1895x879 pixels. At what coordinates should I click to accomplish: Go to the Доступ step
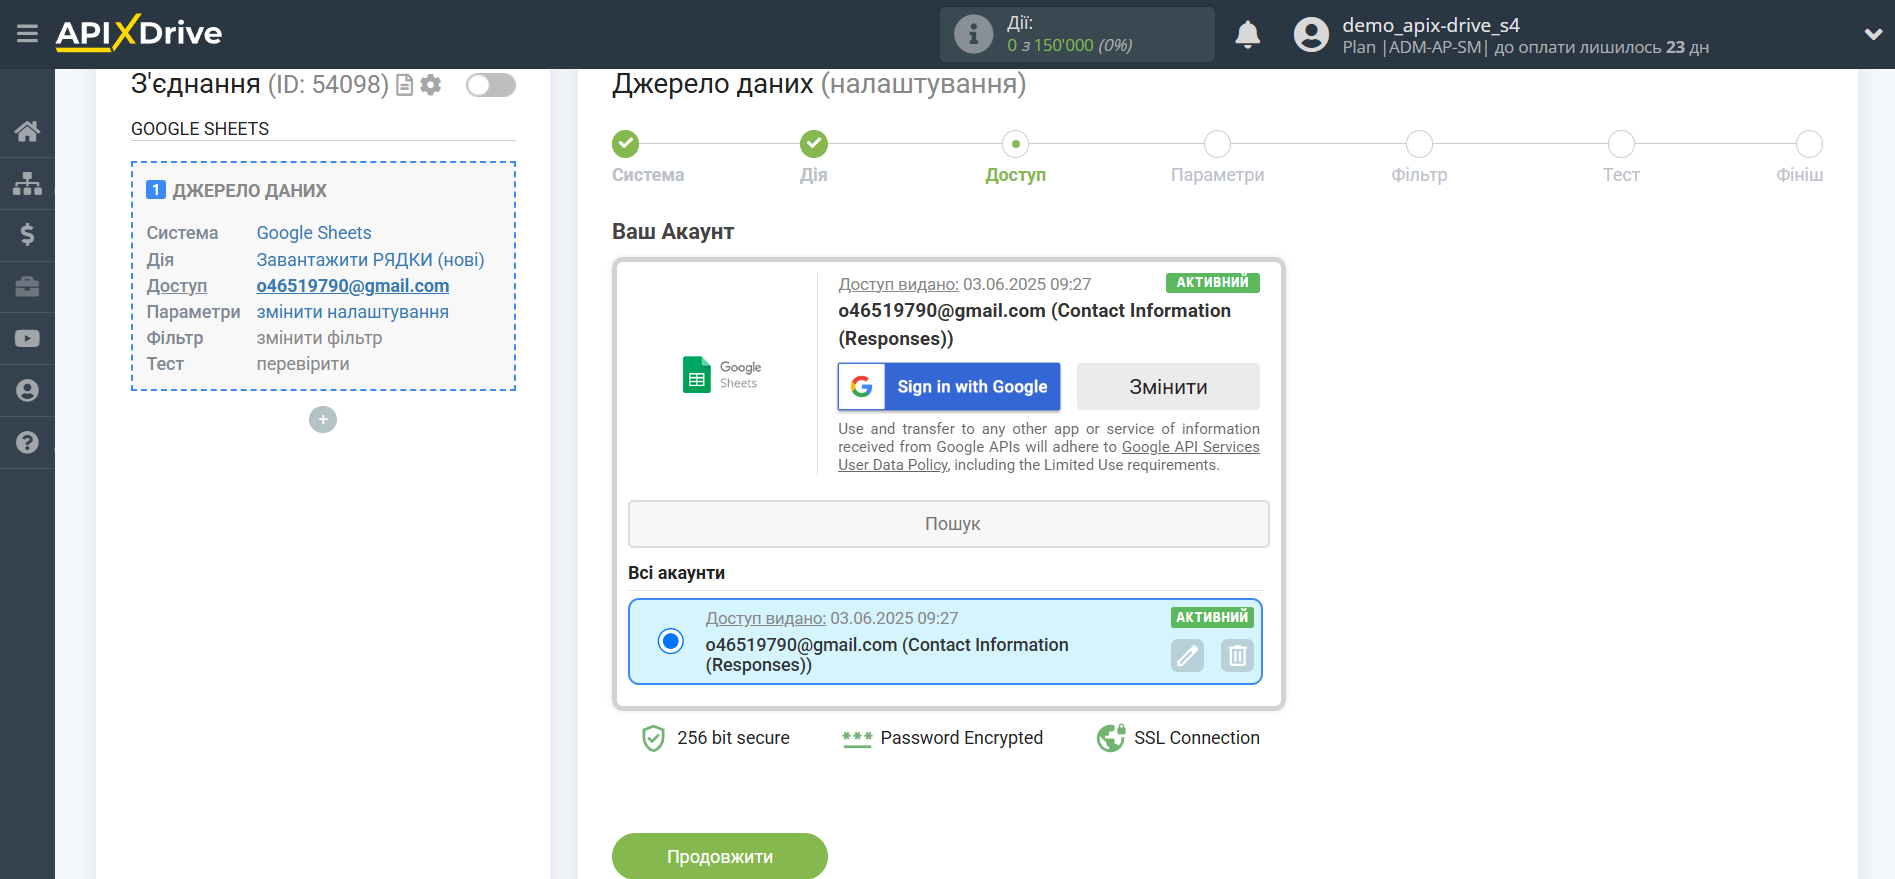tap(1016, 144)
